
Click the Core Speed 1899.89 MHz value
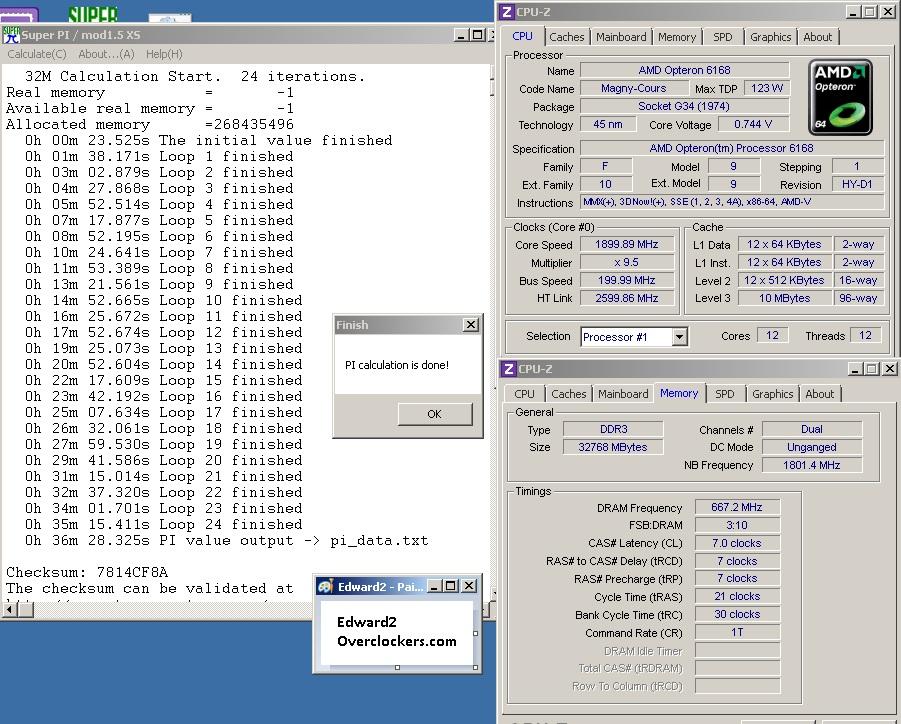coord(627,244)
